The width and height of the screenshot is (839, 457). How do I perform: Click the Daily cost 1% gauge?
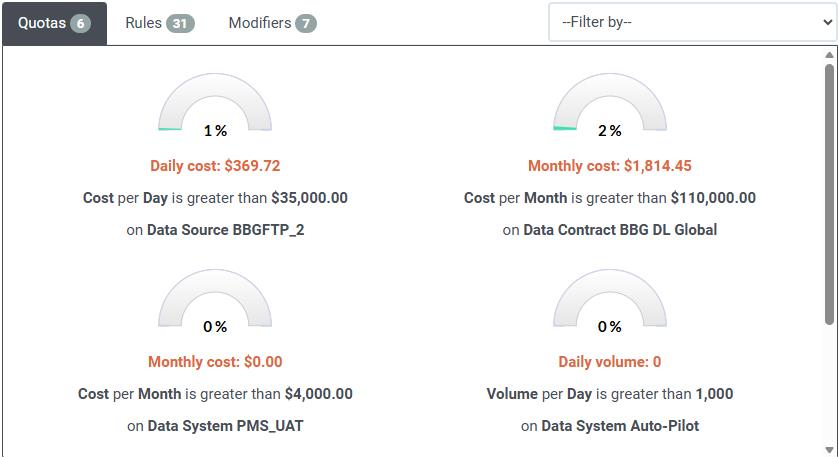[x=215, y=103]
